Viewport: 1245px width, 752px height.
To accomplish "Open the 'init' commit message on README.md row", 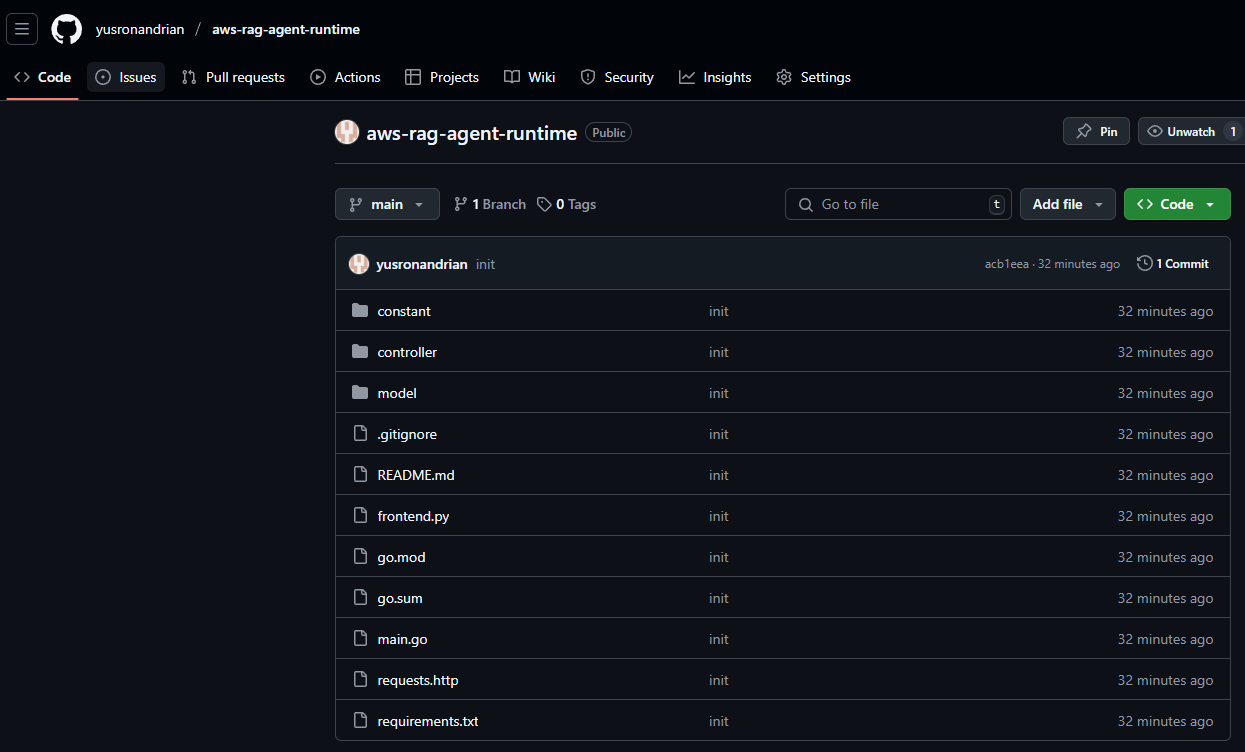I will [719, 475].
